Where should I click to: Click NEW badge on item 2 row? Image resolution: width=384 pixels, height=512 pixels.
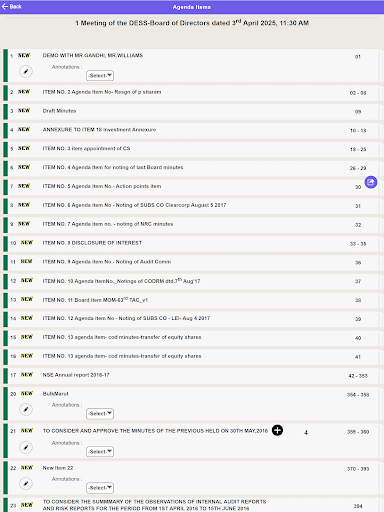[24, 92]
